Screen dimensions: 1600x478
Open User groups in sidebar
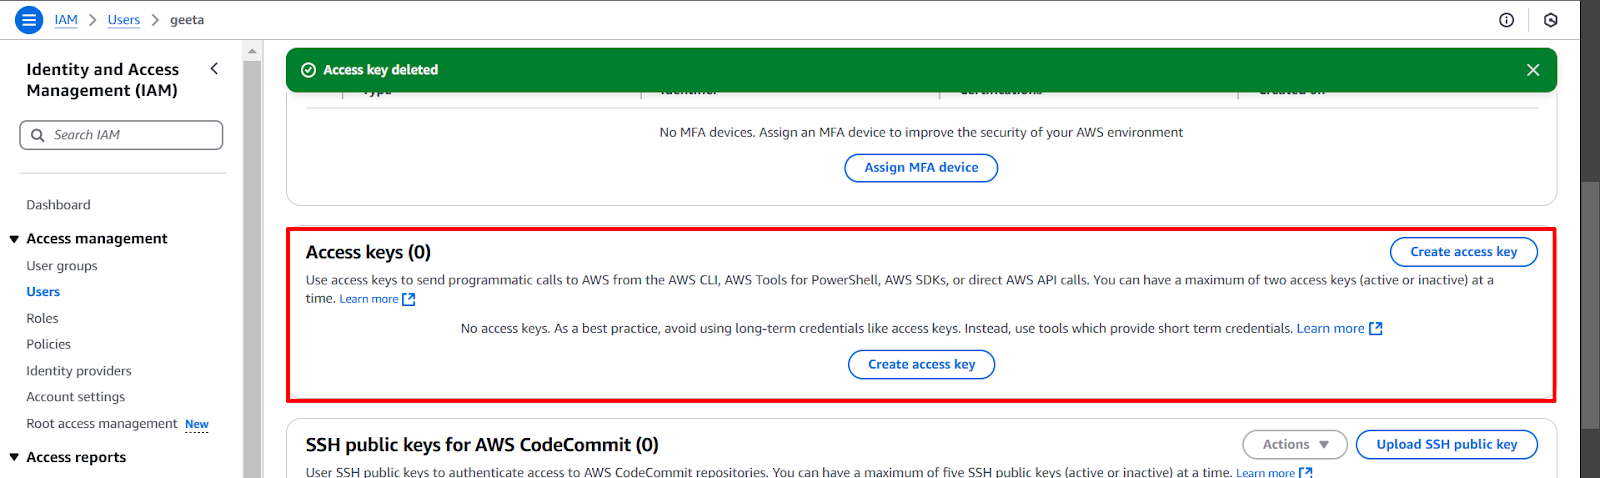[x=62, y=266]
